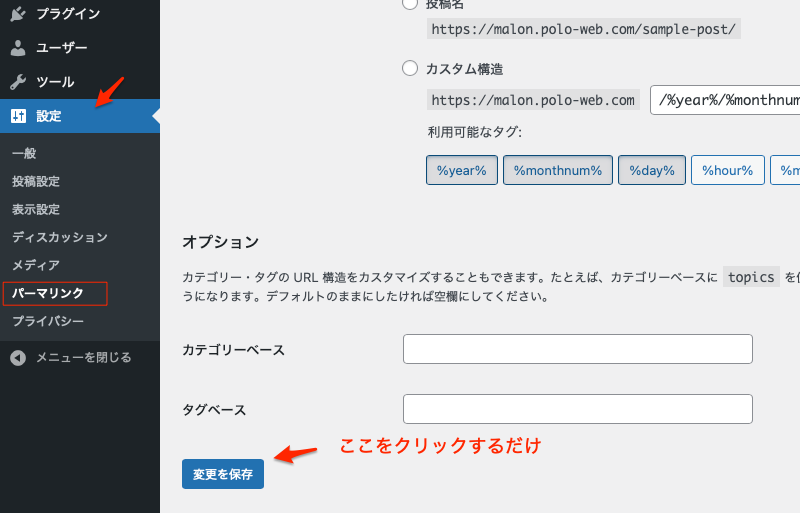Click the %hour% tag button

tap(727, 170)
